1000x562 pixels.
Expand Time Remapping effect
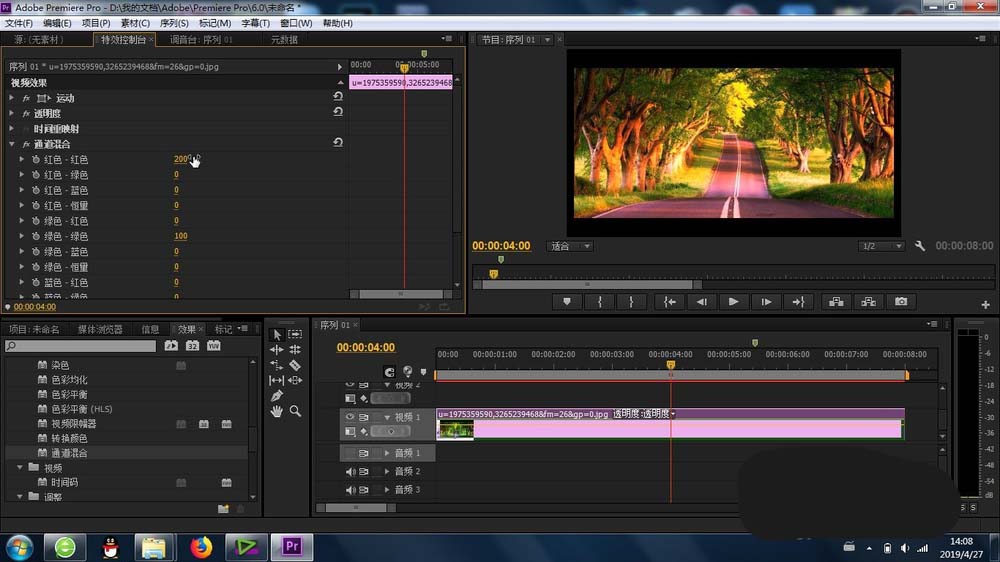11,128
